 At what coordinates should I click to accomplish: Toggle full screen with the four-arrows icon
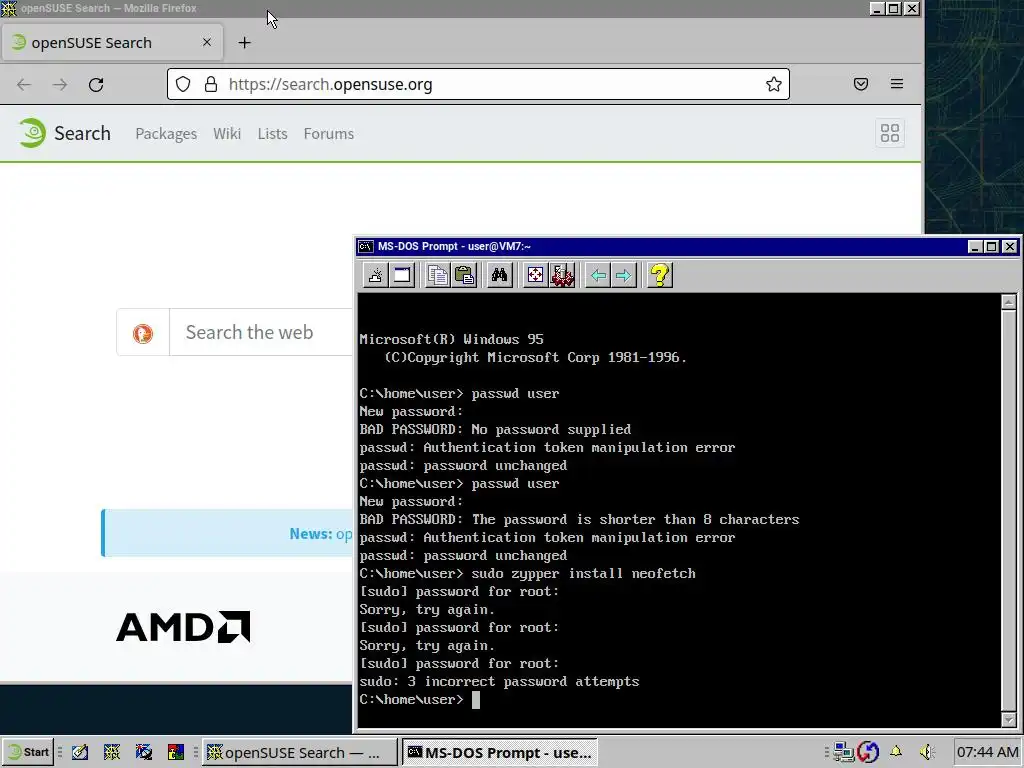coord(535,275)
